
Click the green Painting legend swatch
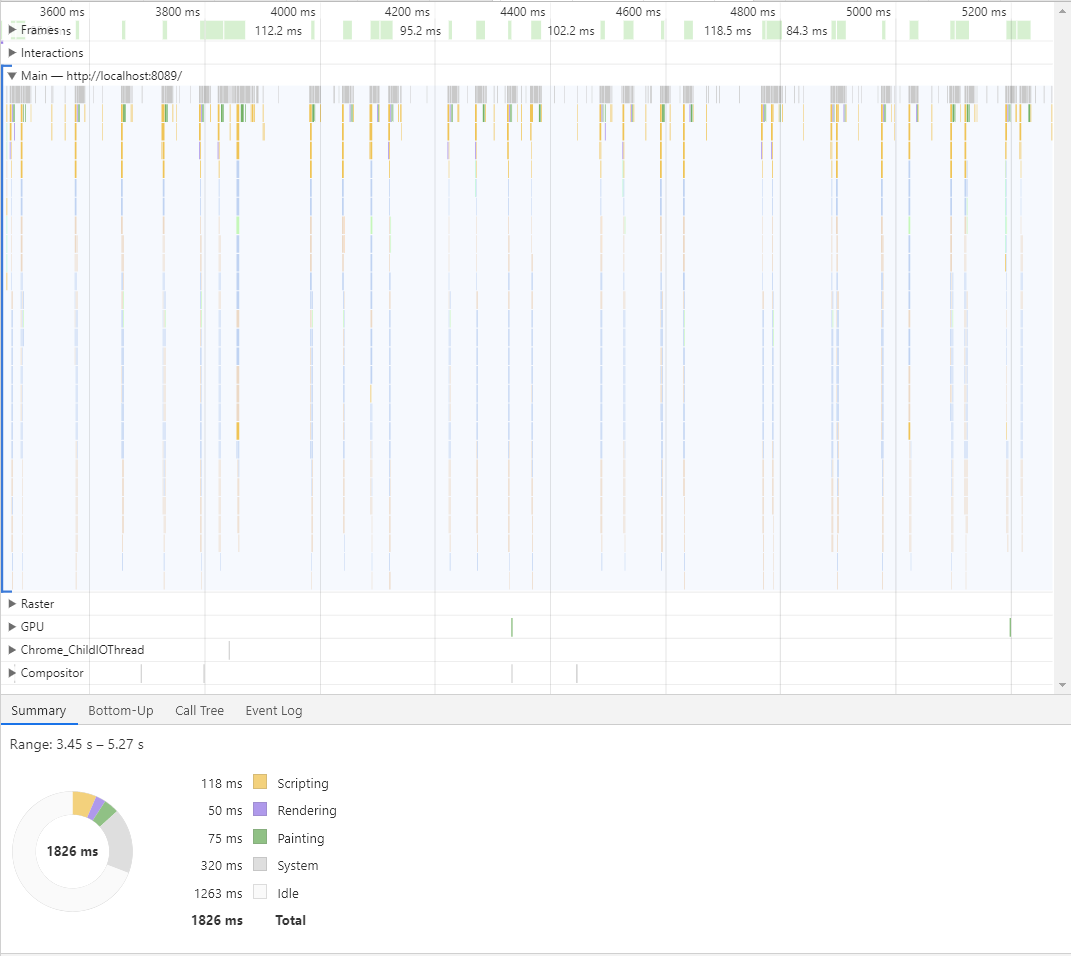[x=260, y=838]
